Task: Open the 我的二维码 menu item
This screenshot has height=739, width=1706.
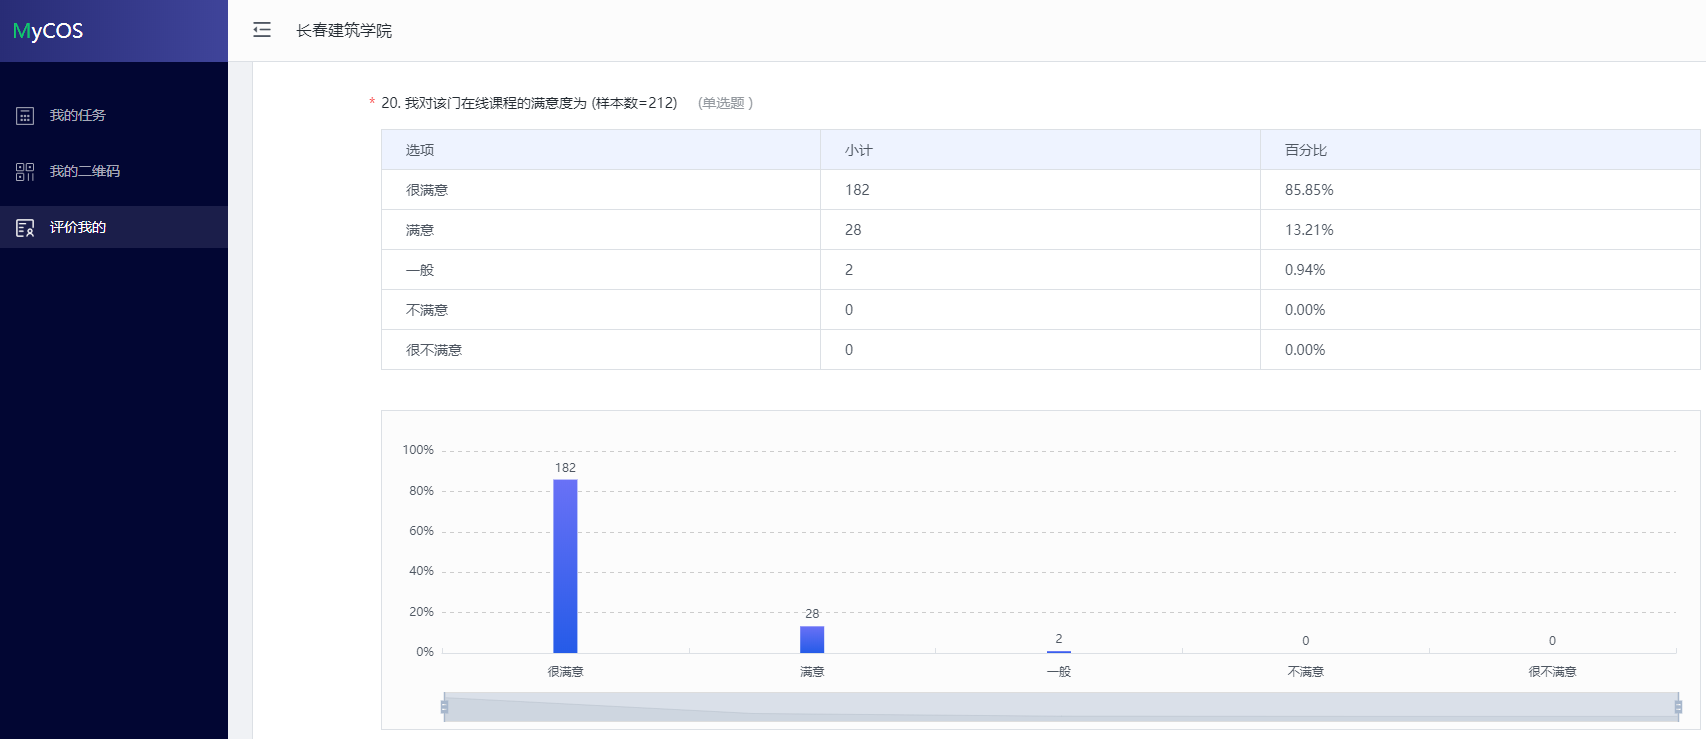Action: (x=85, y=172)
